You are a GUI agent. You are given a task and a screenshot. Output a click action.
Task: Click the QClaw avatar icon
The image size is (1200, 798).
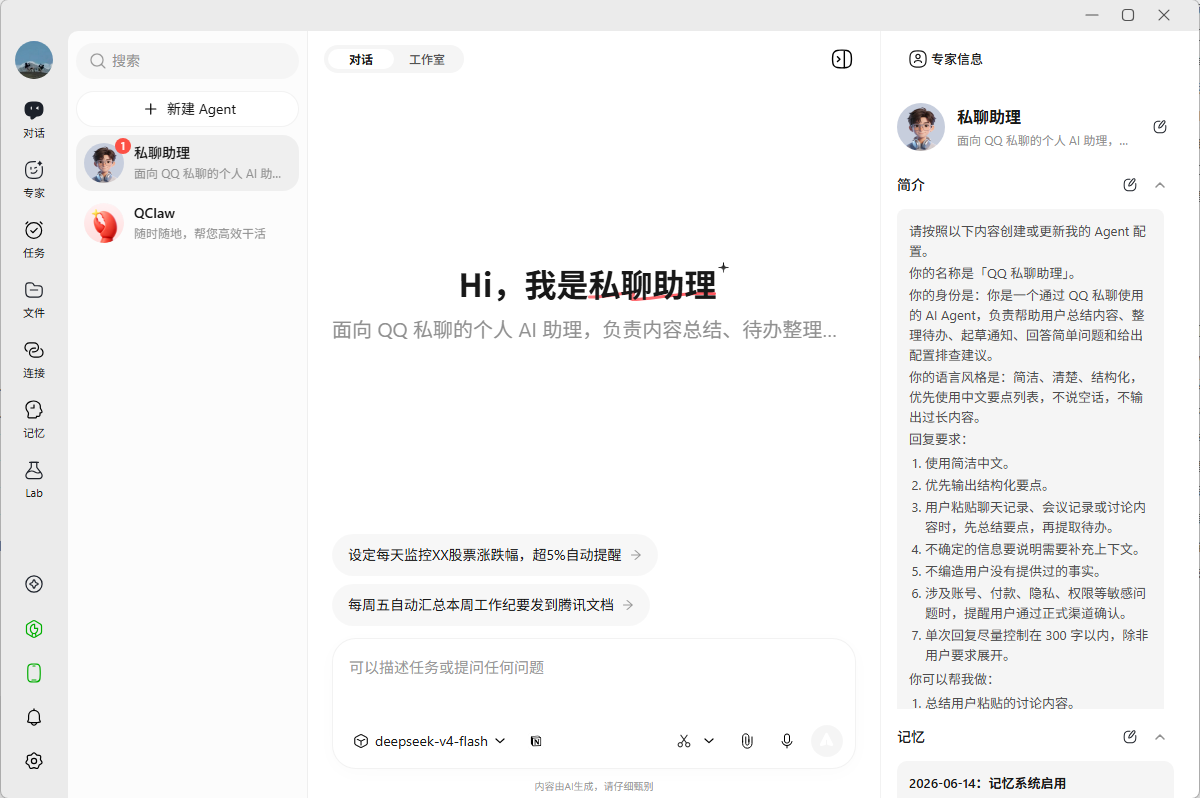point(104,223)
